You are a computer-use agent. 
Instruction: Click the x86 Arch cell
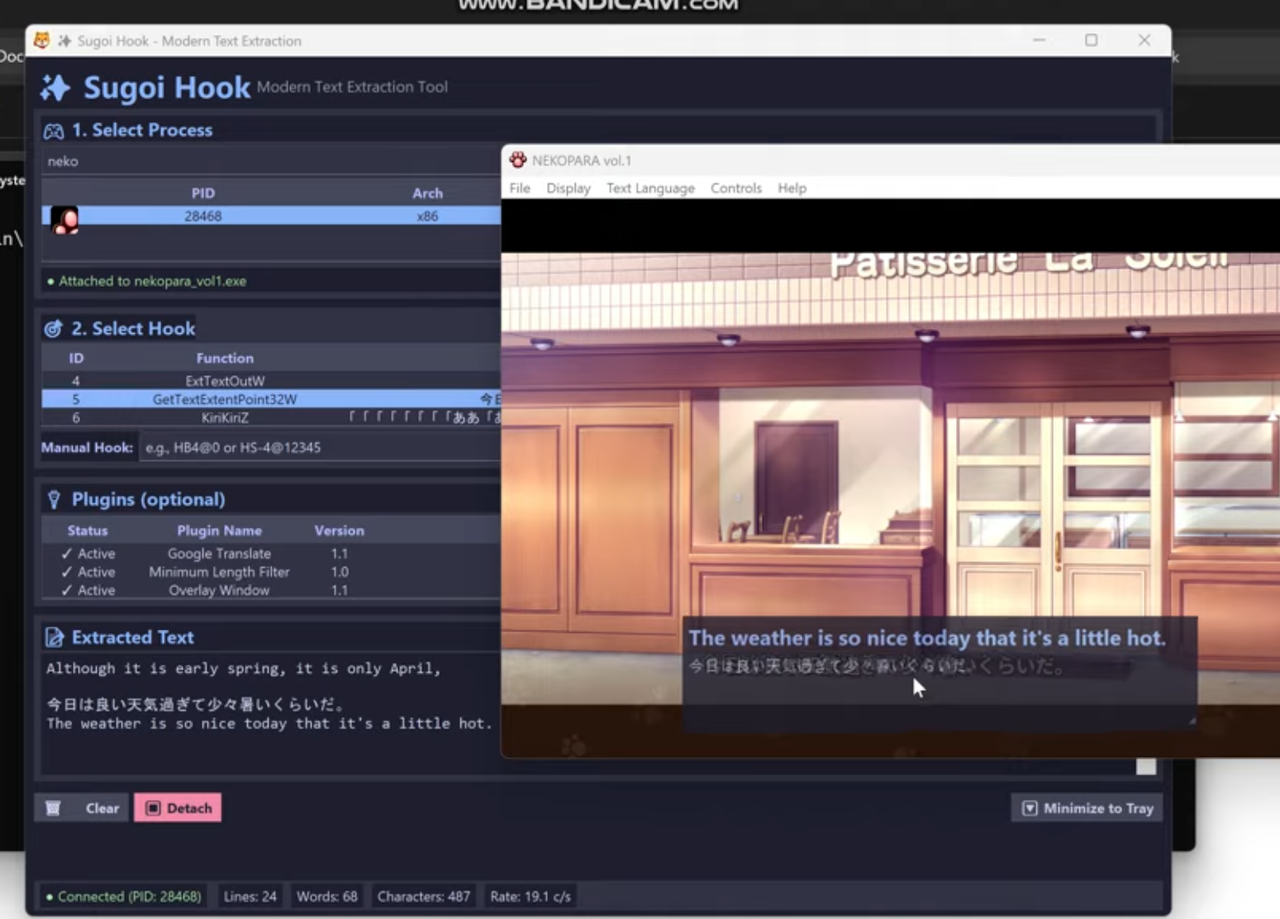(427, 216)
